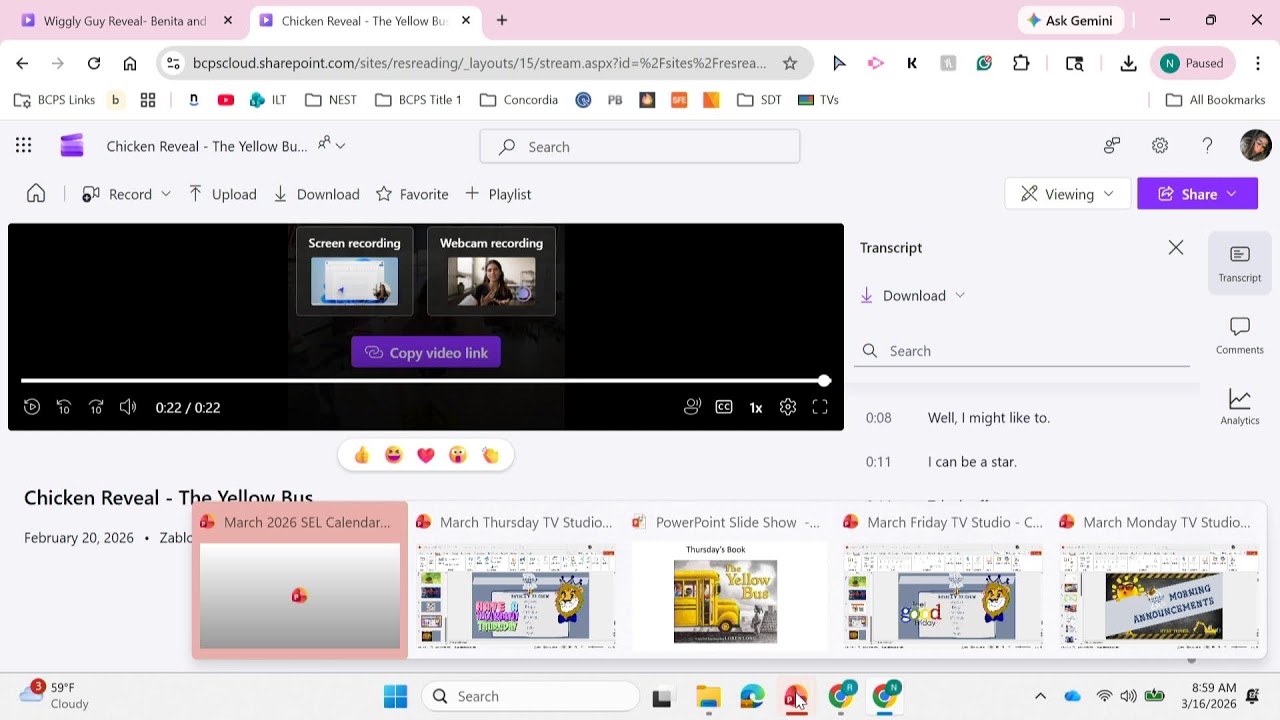
Task: Open the feedback icon in header
Action: (x=1112, y=146)
